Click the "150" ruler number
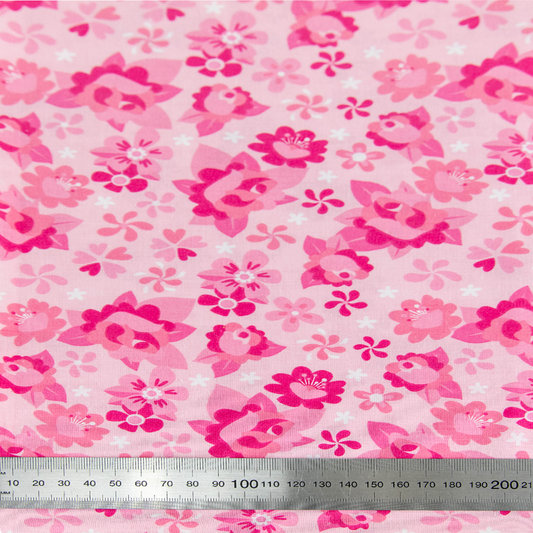Screen dimensions: 533x533 374,484
